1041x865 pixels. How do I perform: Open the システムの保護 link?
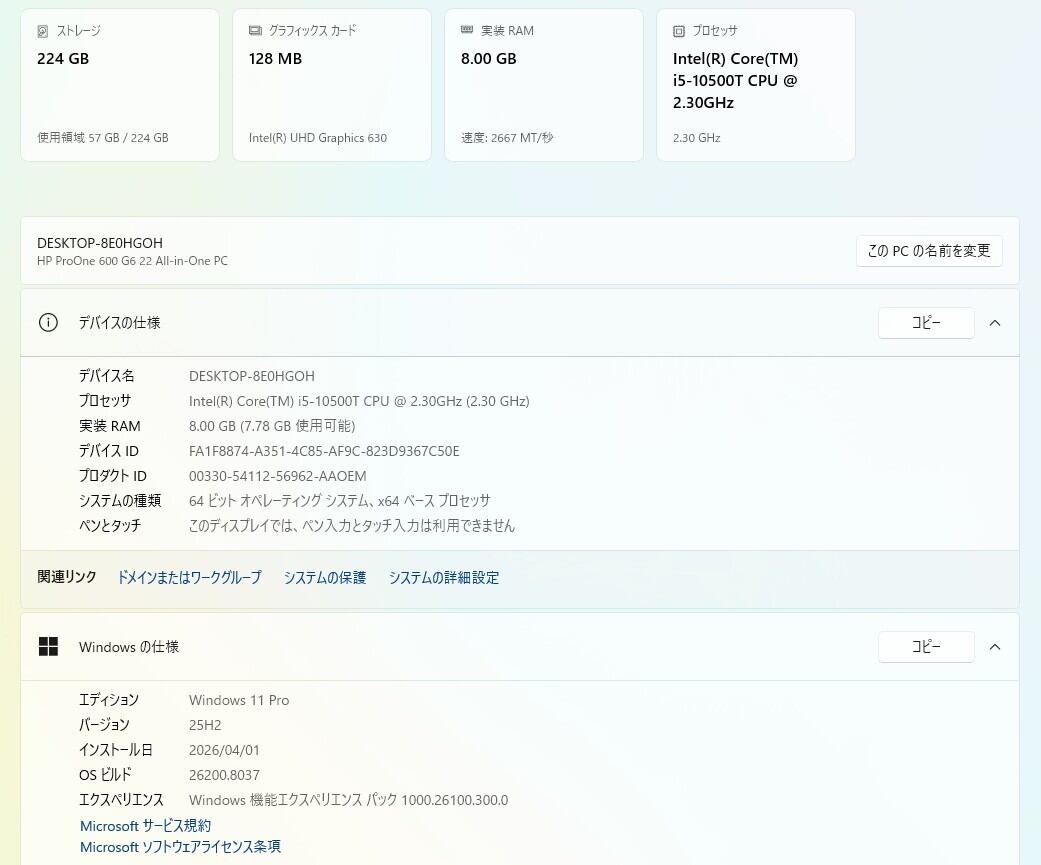click(x=325, y=578)
